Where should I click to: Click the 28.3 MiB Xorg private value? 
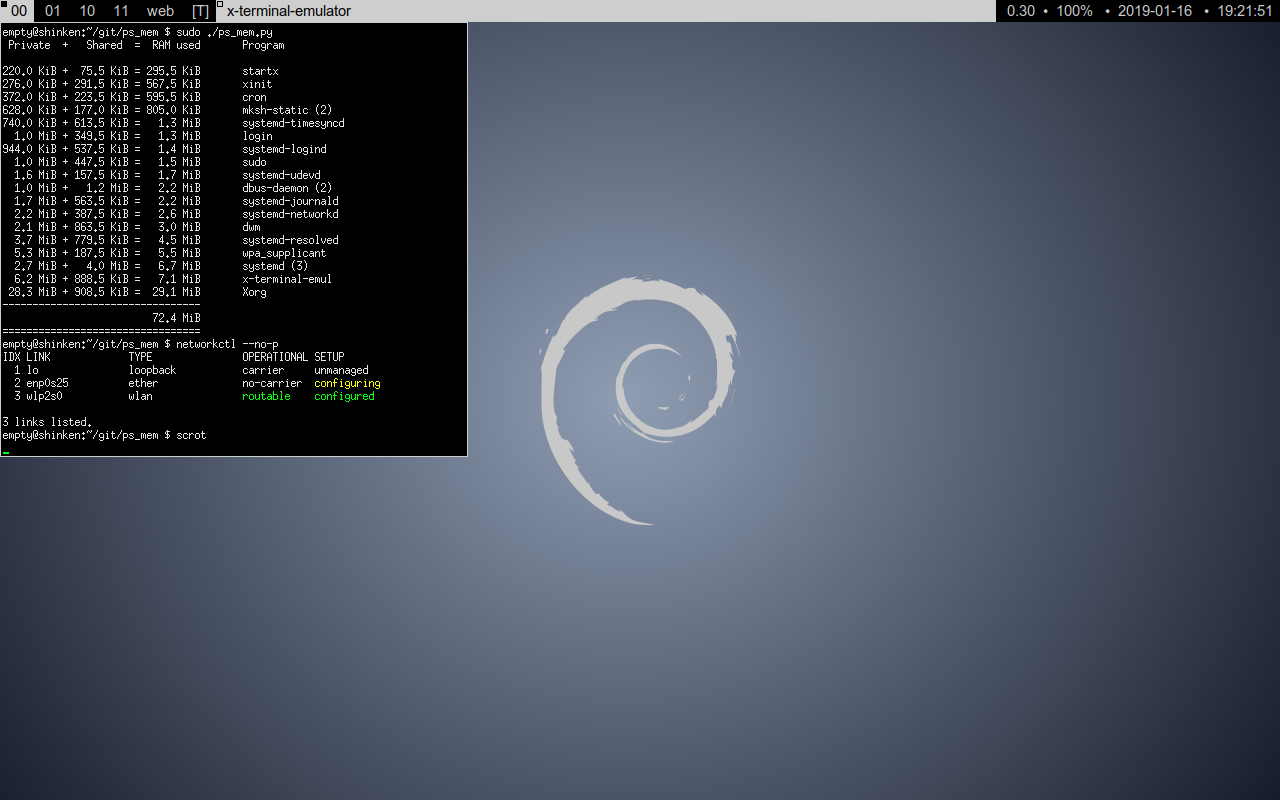point(32,292)
